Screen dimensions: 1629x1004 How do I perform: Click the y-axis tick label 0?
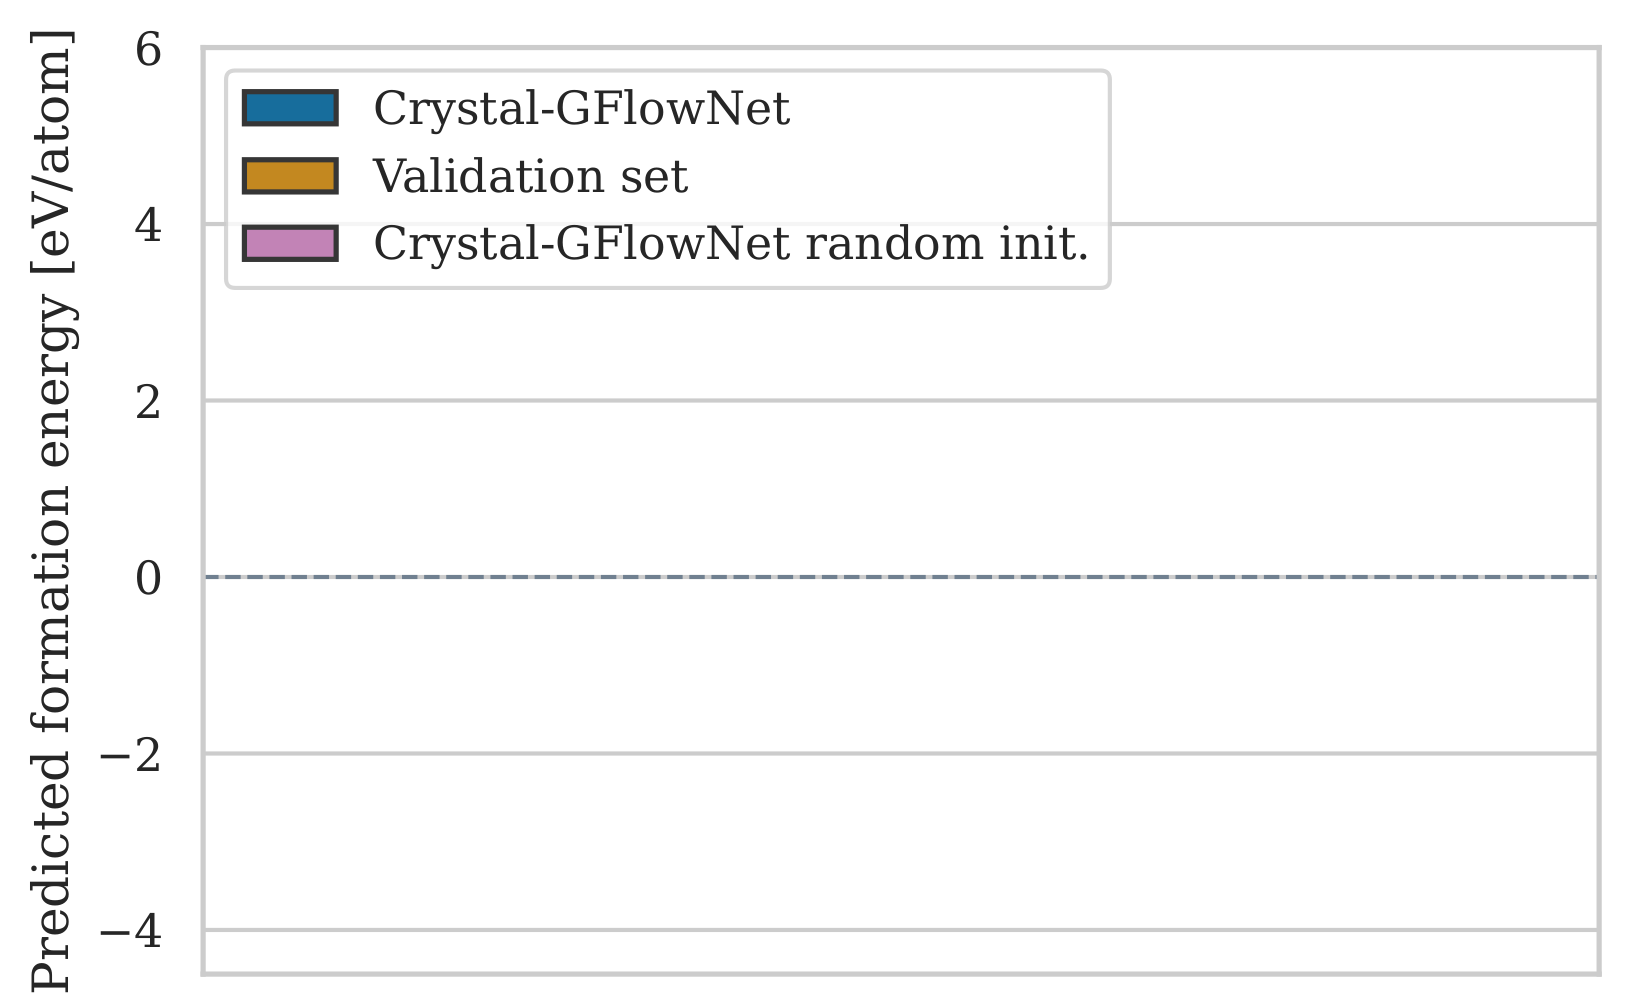pos(149,578)
